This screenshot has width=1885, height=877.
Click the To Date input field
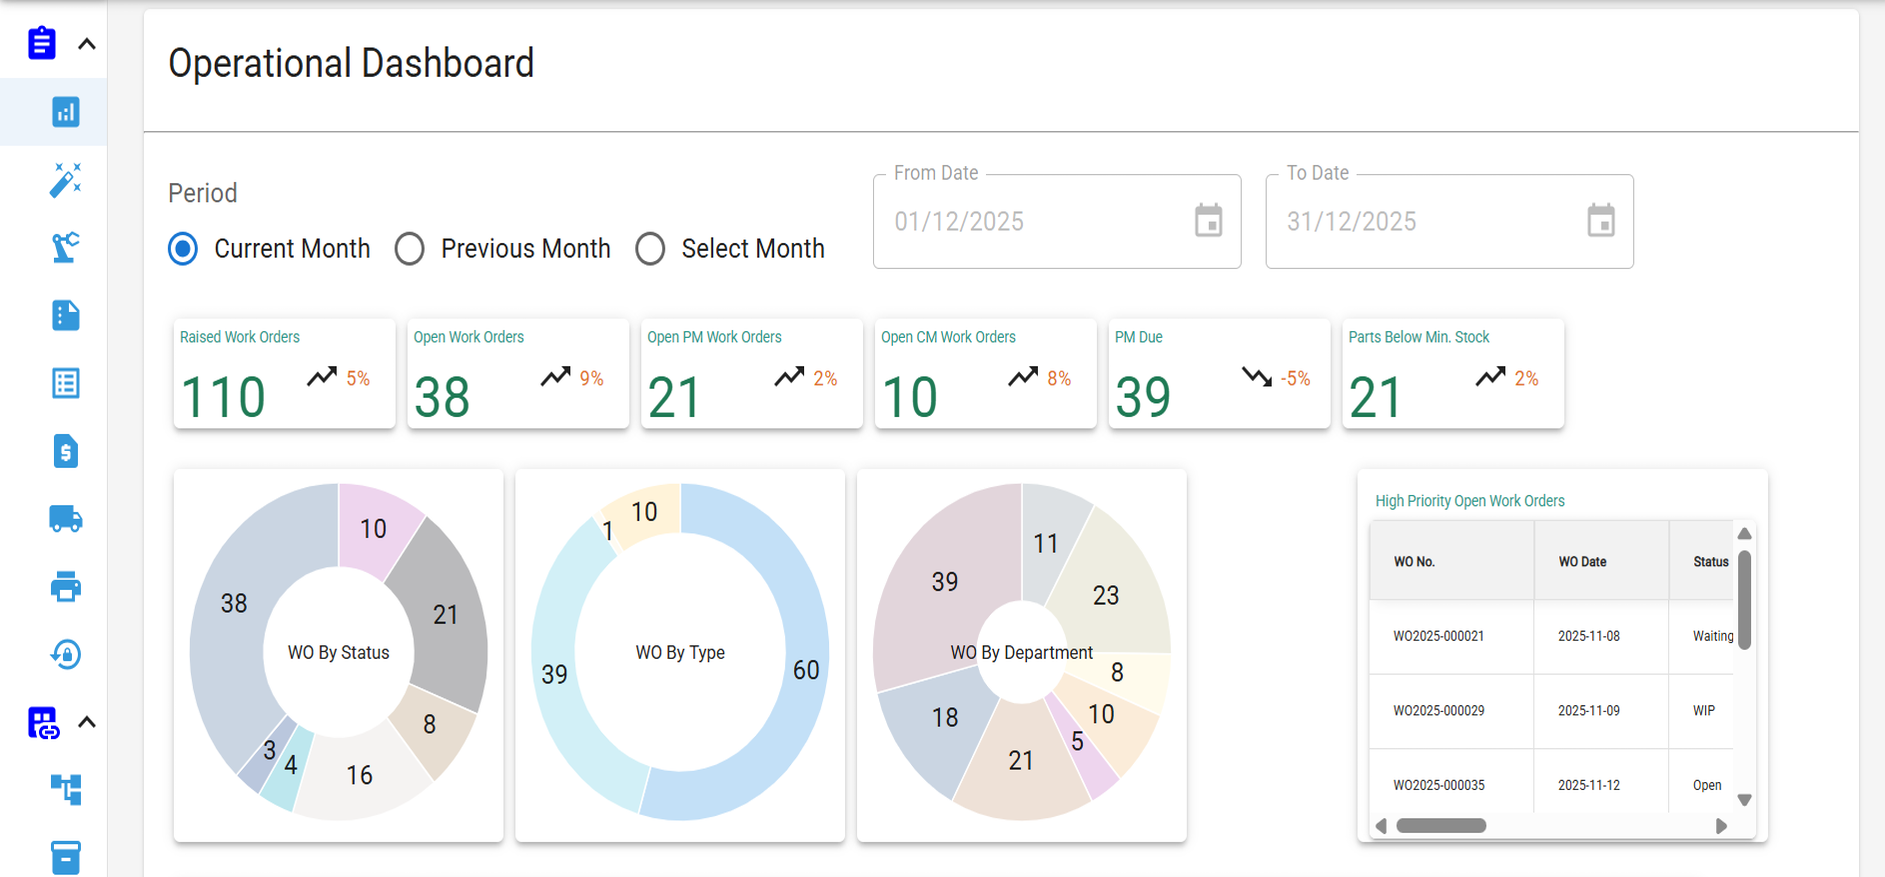pos(1449,221)
